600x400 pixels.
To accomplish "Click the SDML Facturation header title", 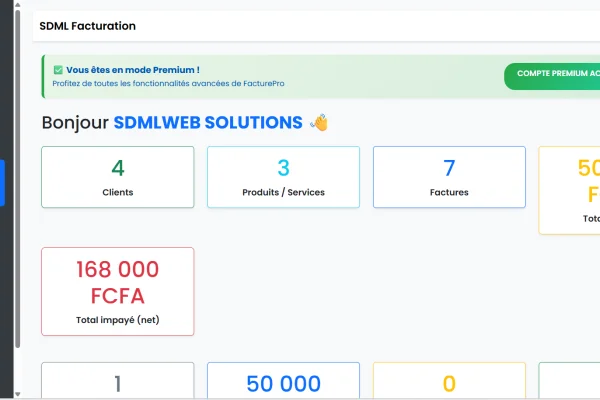I will [x=88, y=26].
